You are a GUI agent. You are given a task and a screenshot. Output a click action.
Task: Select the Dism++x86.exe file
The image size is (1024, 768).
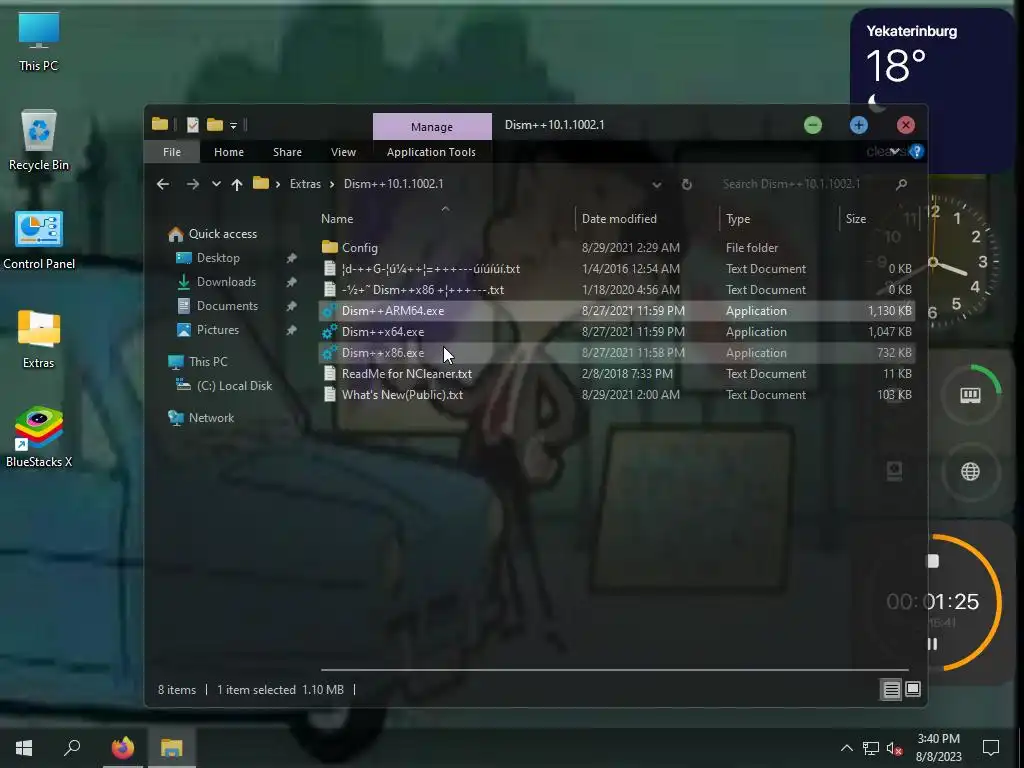coord(616,353)
